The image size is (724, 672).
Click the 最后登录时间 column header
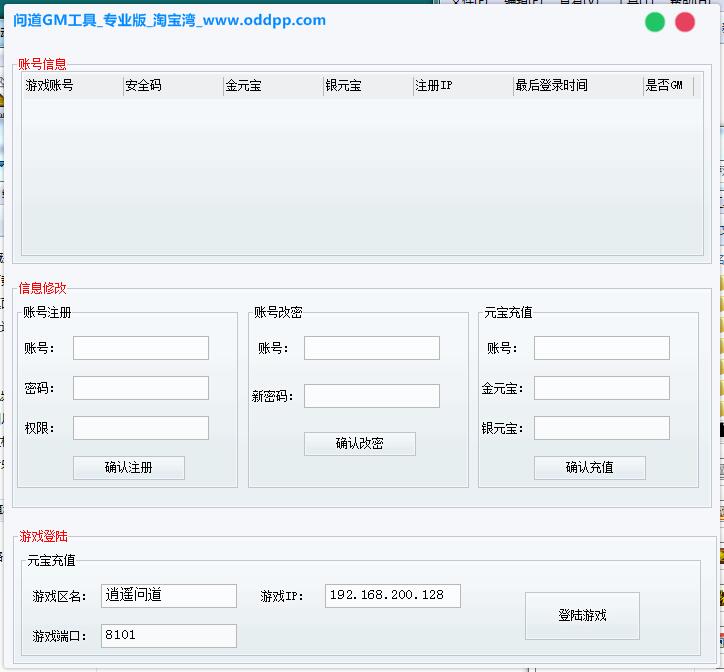(x=577, y=86)
